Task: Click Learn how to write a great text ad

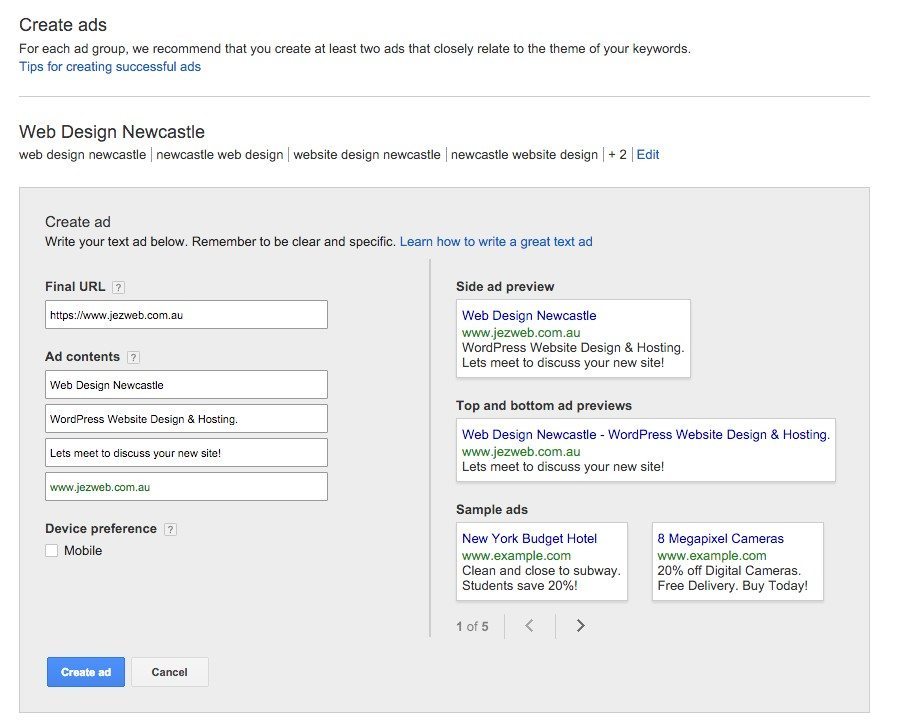Action: (x=496, y=241)
